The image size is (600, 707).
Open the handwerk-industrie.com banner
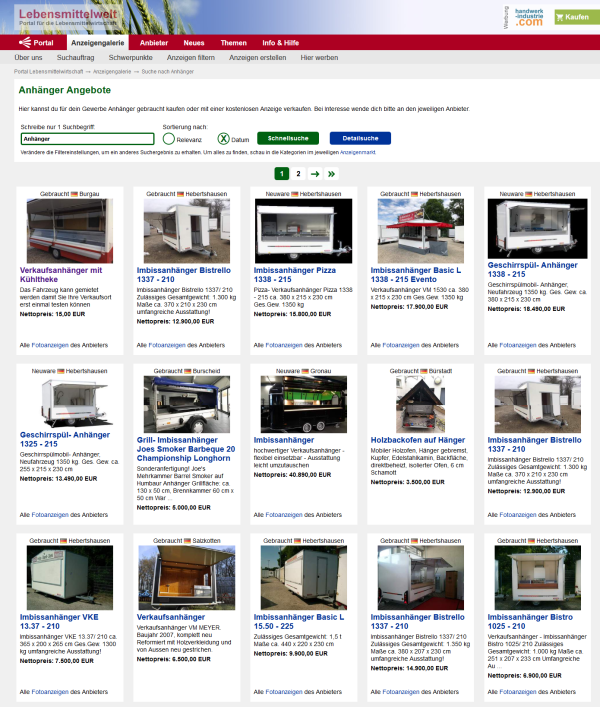point(529,17)
